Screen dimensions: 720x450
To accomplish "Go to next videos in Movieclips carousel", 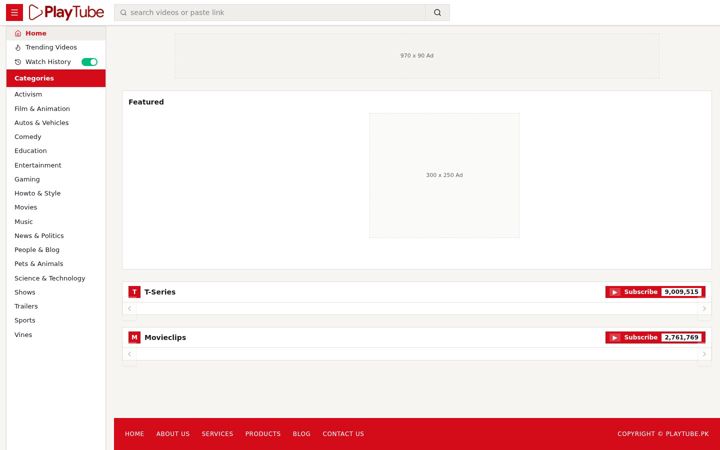I will click(704, 354).
